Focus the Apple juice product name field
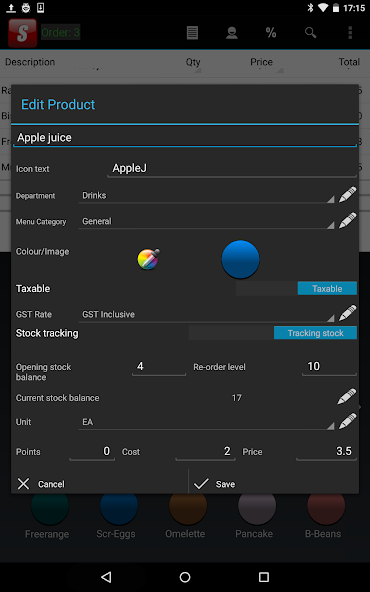 point(185,138)
